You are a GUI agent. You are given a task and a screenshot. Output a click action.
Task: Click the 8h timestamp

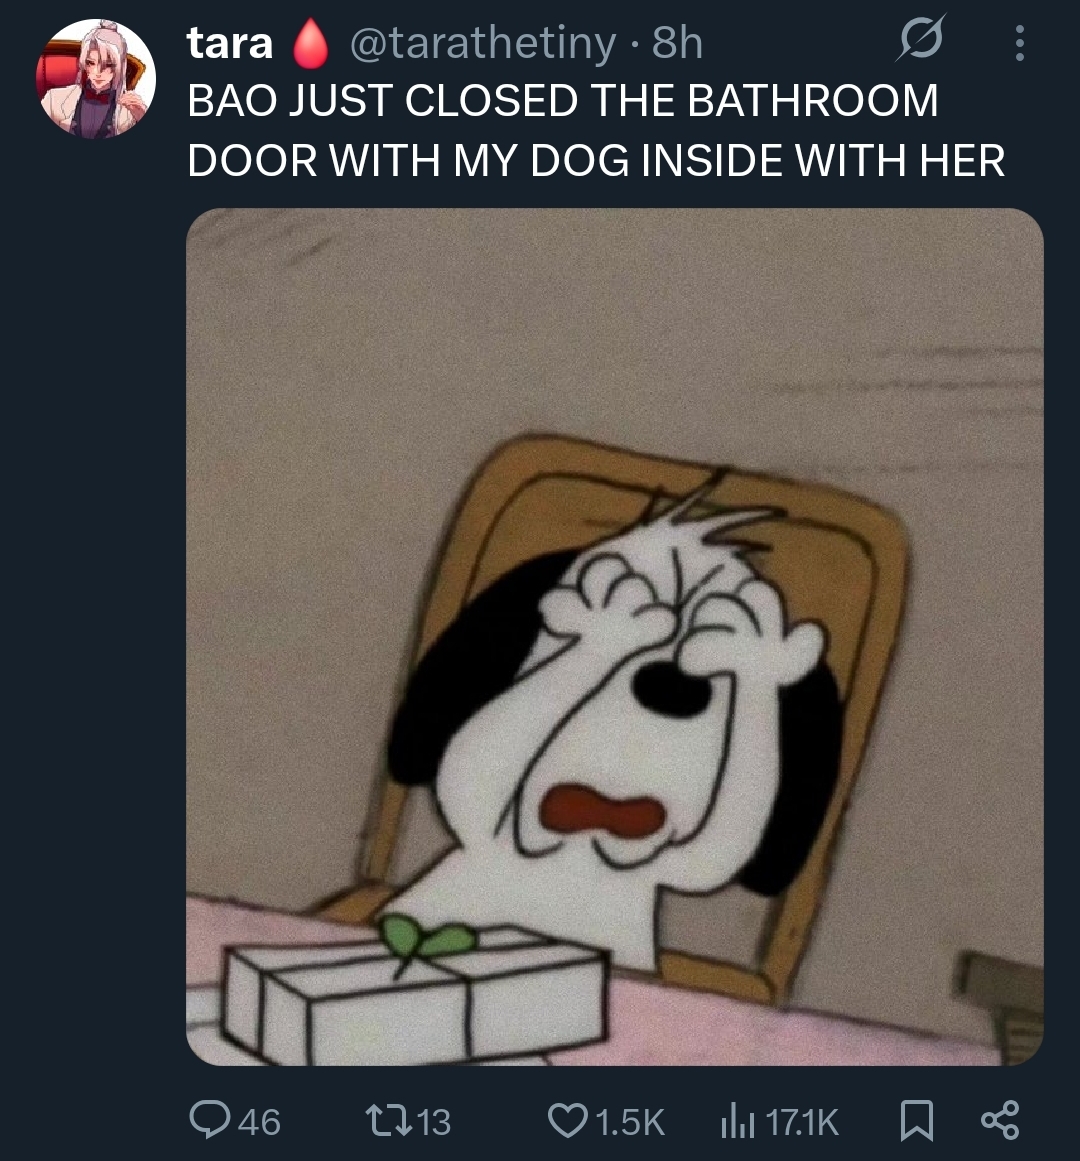coord(677,43)
